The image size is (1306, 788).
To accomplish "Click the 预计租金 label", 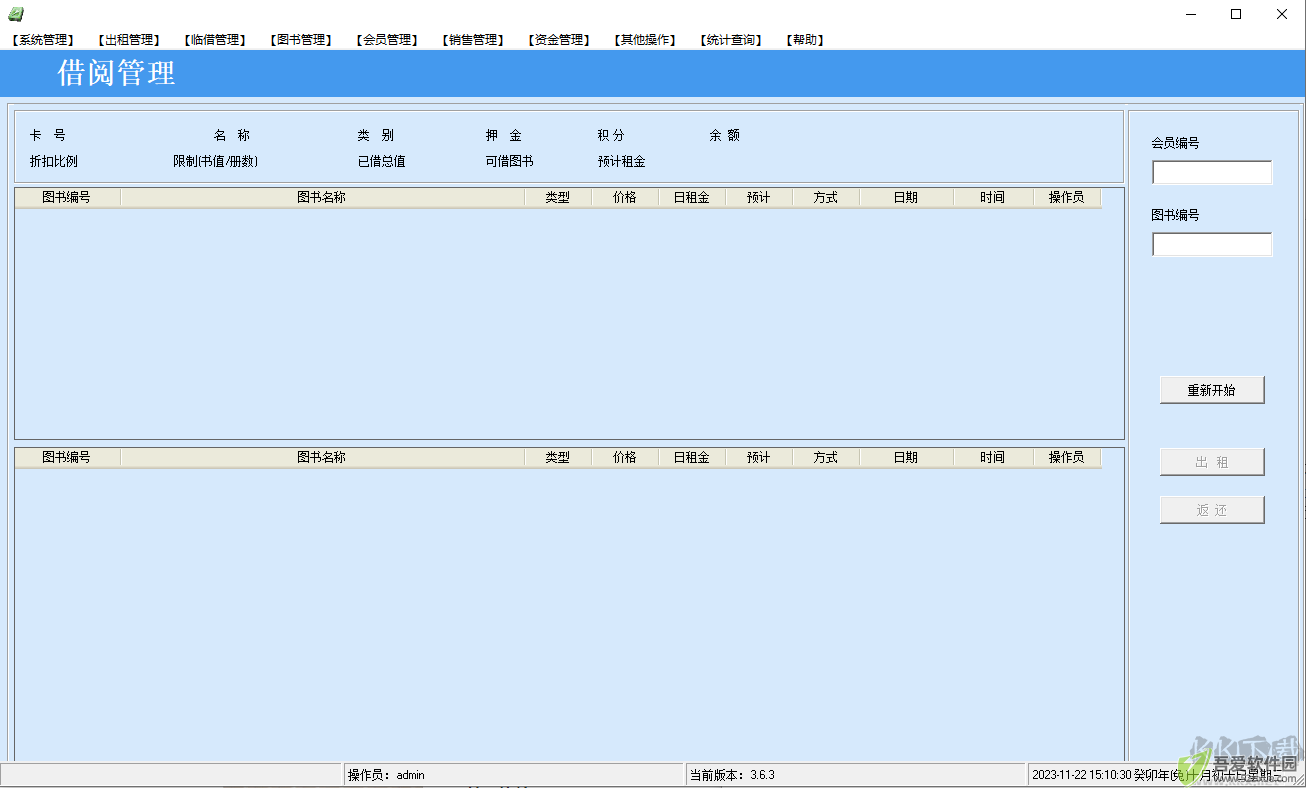I will pyautogui.click(x=622, y=161).
